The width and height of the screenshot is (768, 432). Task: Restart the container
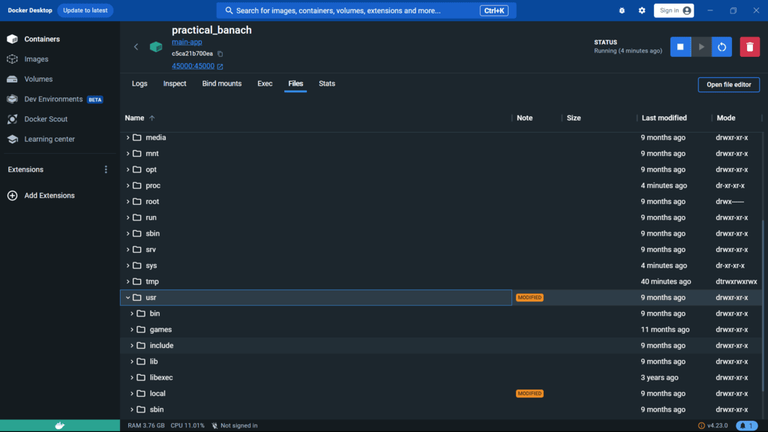[x=722, y=47]
